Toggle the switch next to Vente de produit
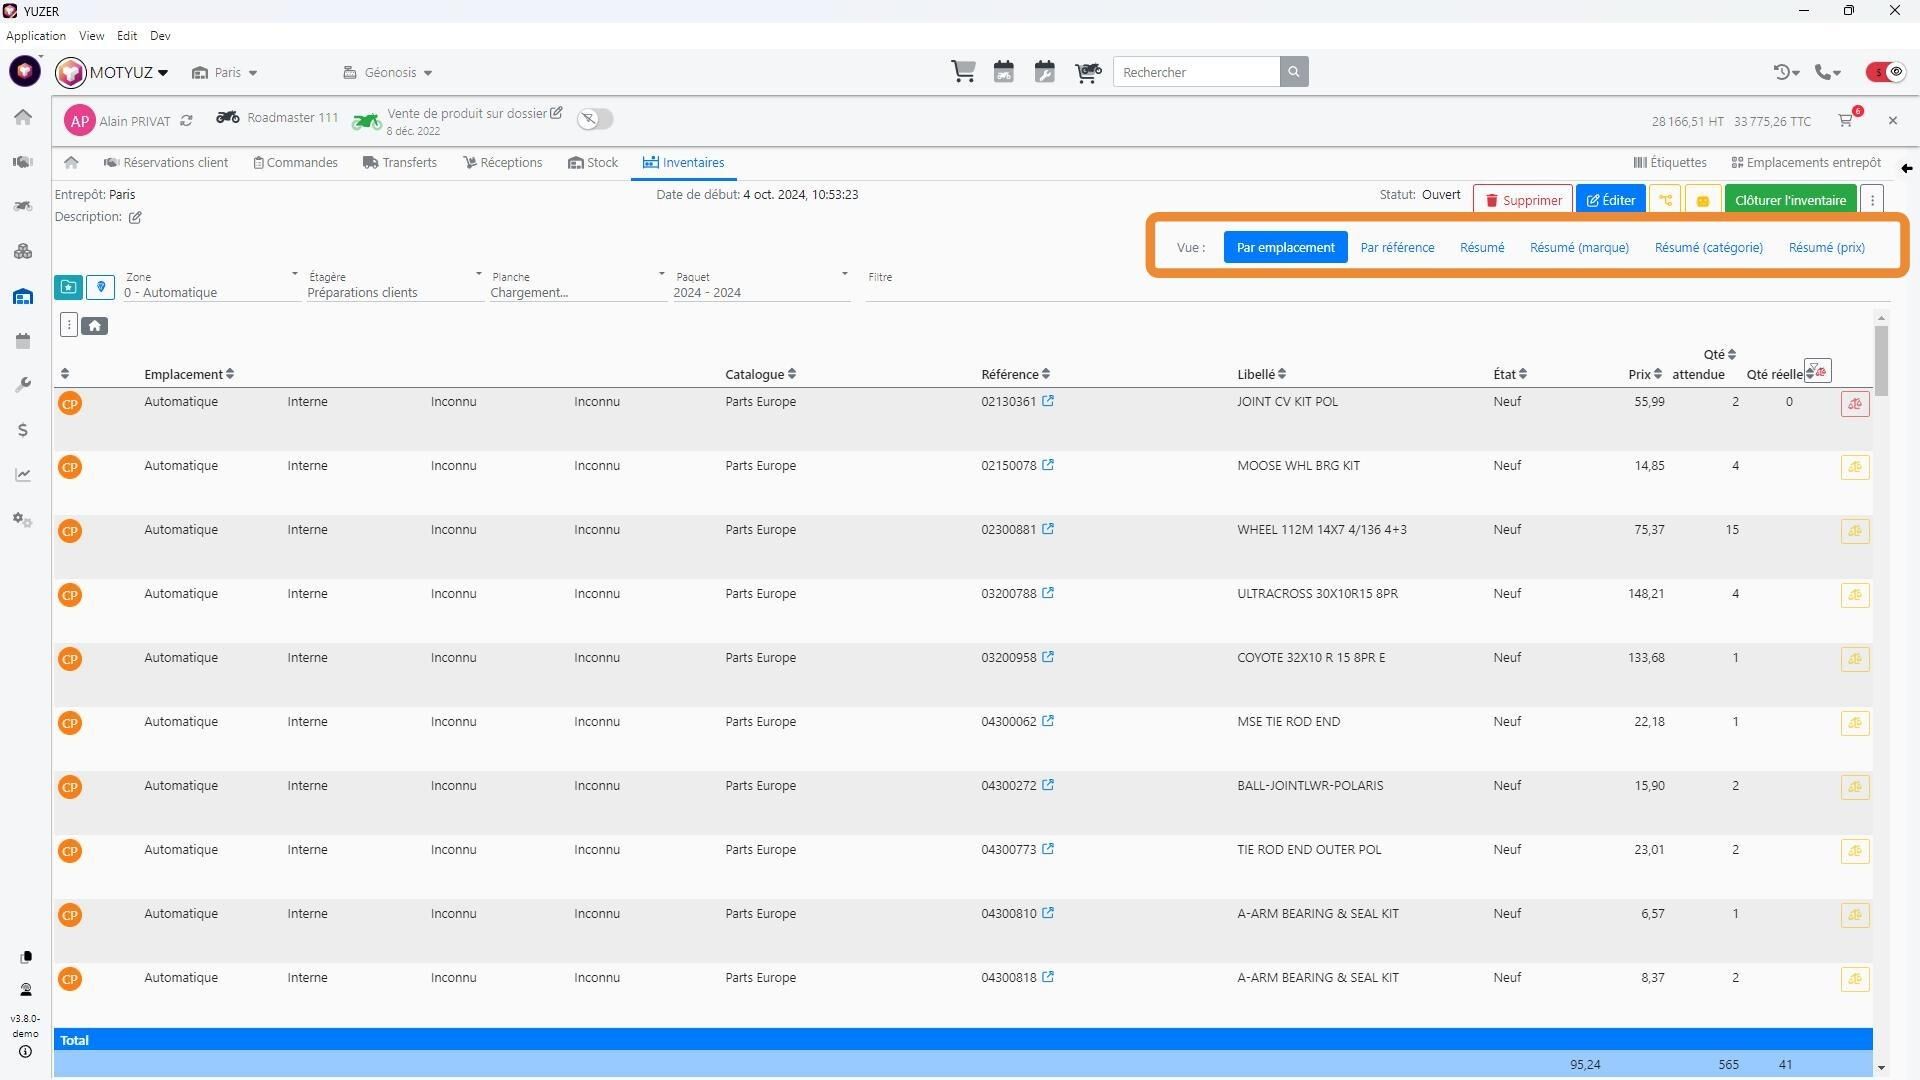This screenshot has width=1920, height=1080. click(594, 120)
